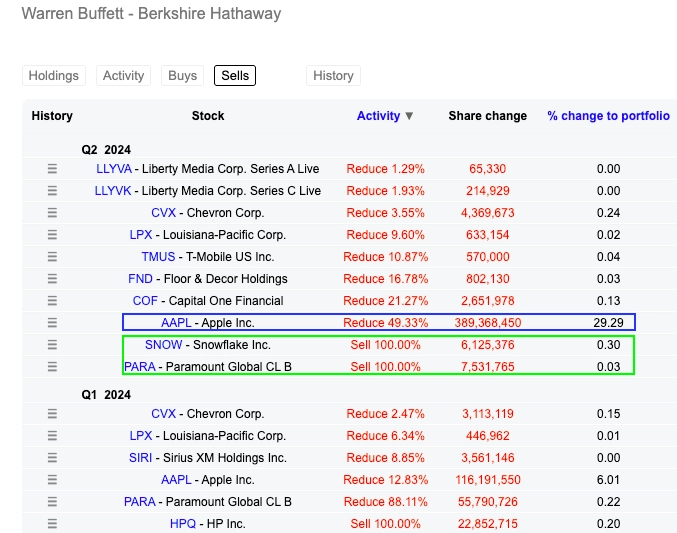Open the SIRI ticker link

coord(140,457)
